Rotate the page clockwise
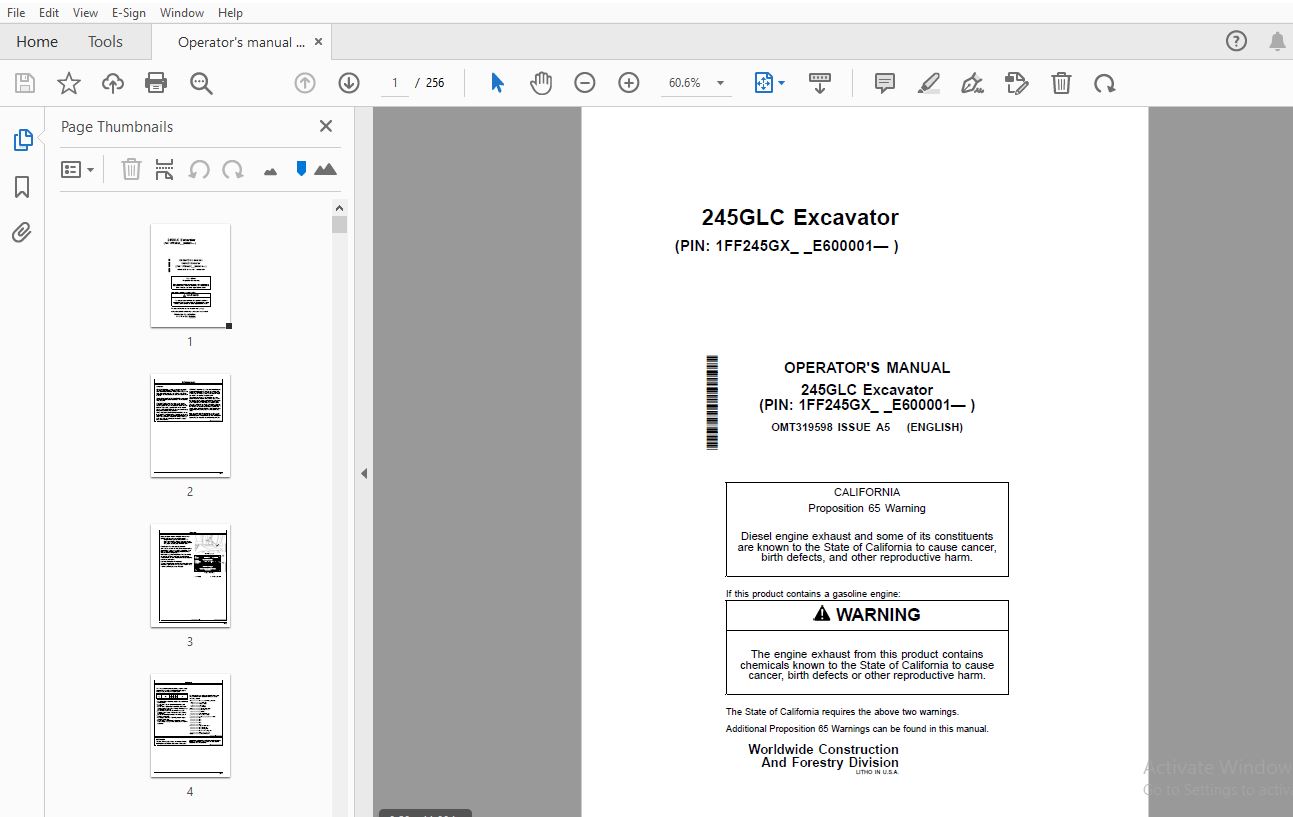 click(1105, 83)
